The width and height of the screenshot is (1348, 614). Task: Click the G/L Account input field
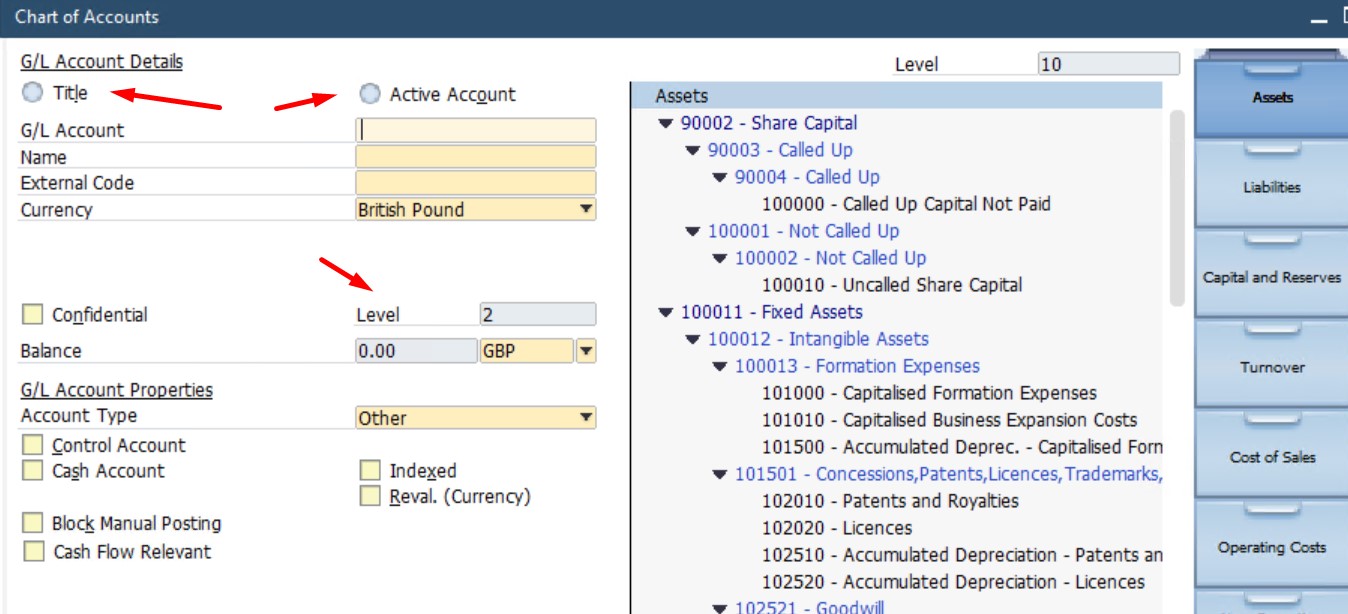[476, 130]
